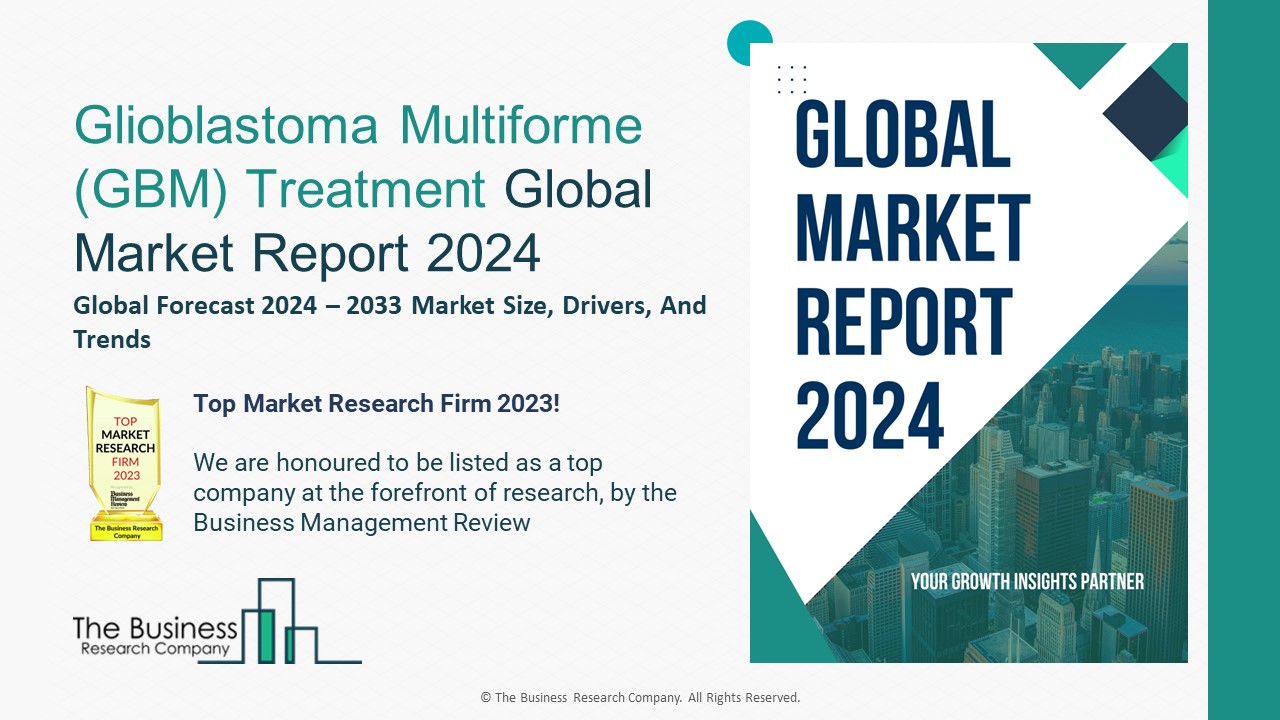Click Your Growth Insights Partner tagline

pyautogui.click(x=1028, y=580)
